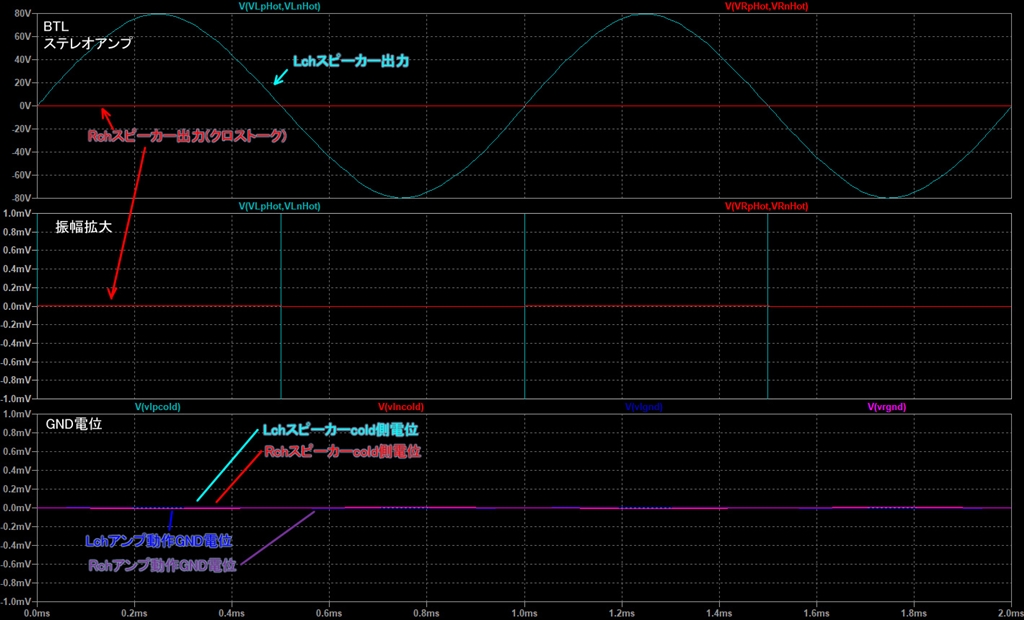Click the 0.6ms time axis value

(x=329, y=613)
